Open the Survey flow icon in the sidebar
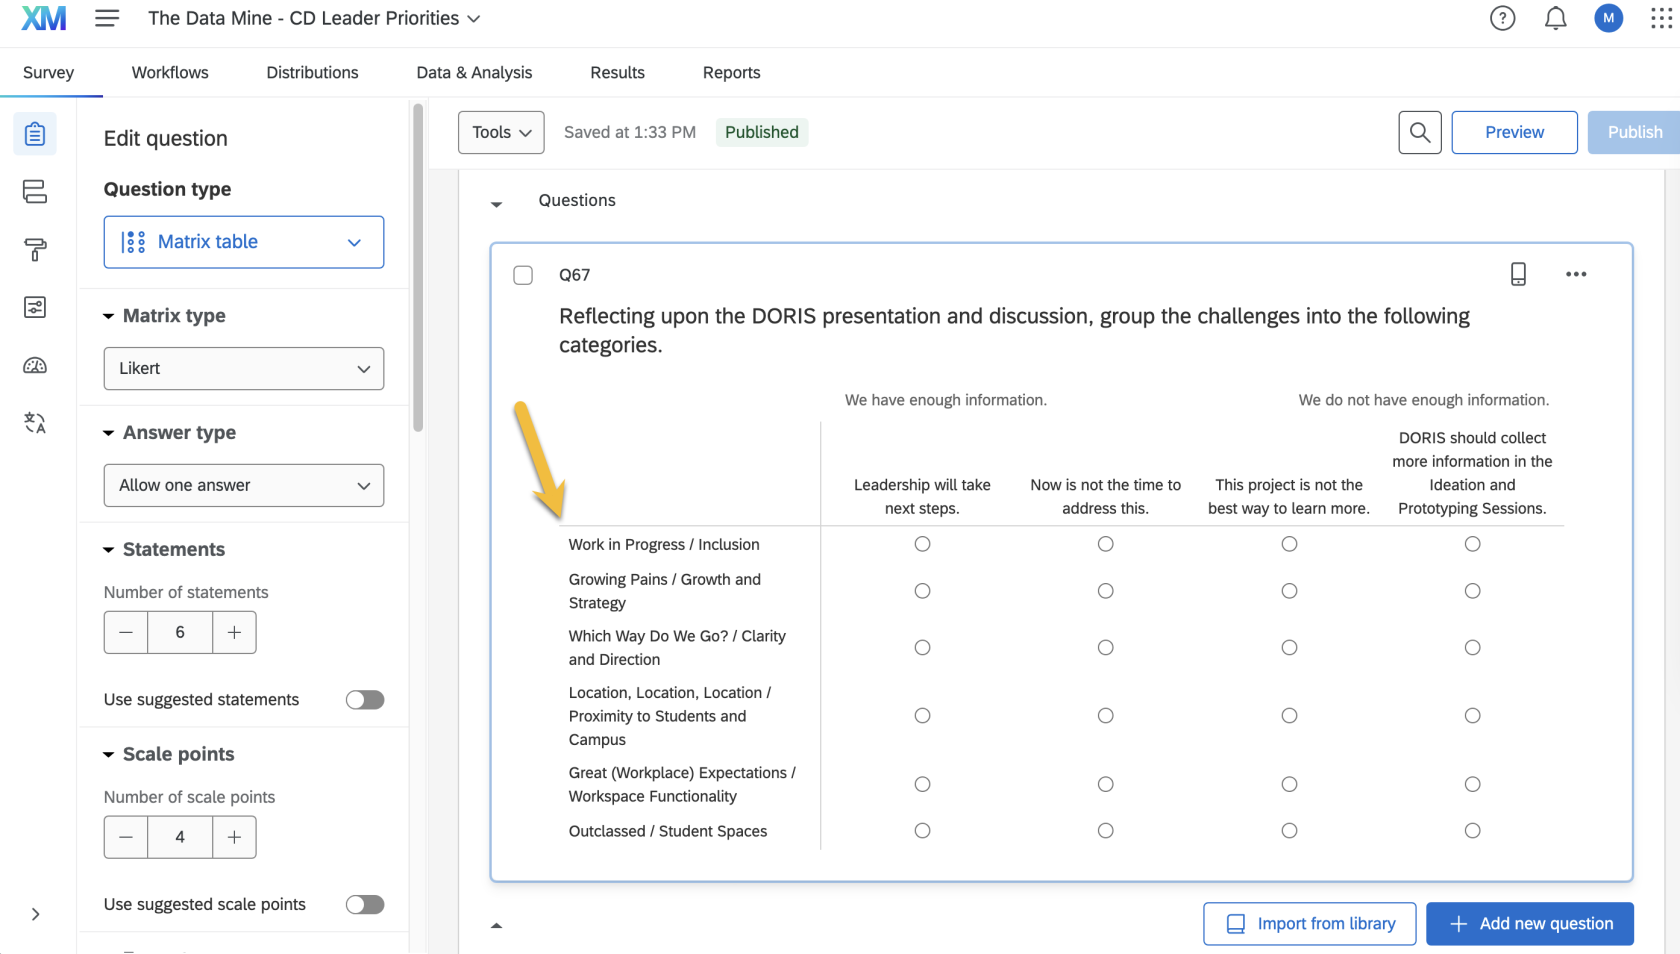Viewport: 1680px width, 954px height. (35, 191)
